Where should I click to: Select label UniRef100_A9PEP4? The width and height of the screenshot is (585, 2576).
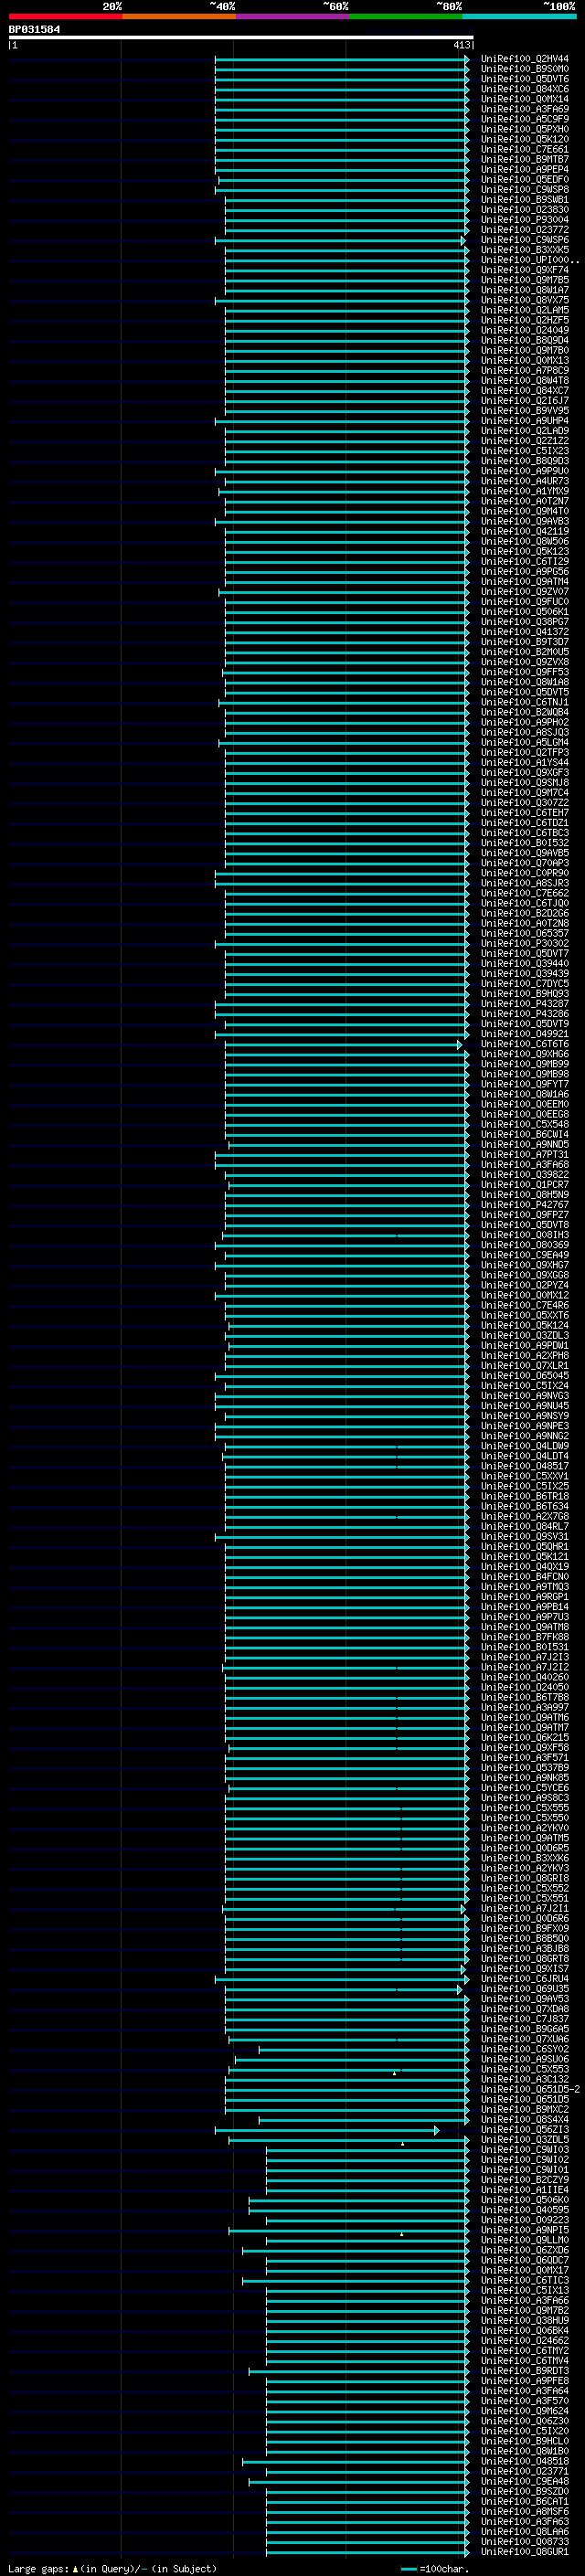525,170
